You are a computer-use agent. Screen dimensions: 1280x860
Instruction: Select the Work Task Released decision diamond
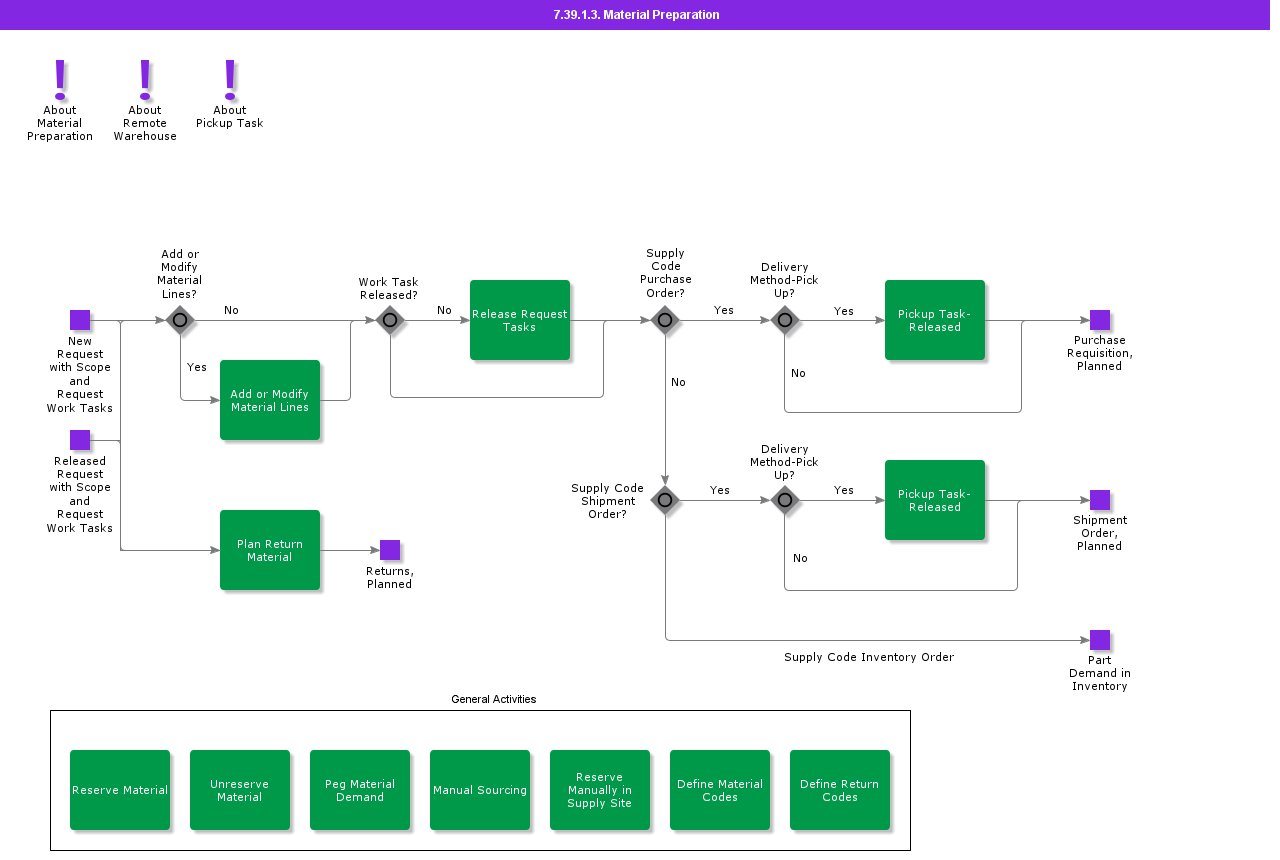[390, 320]
